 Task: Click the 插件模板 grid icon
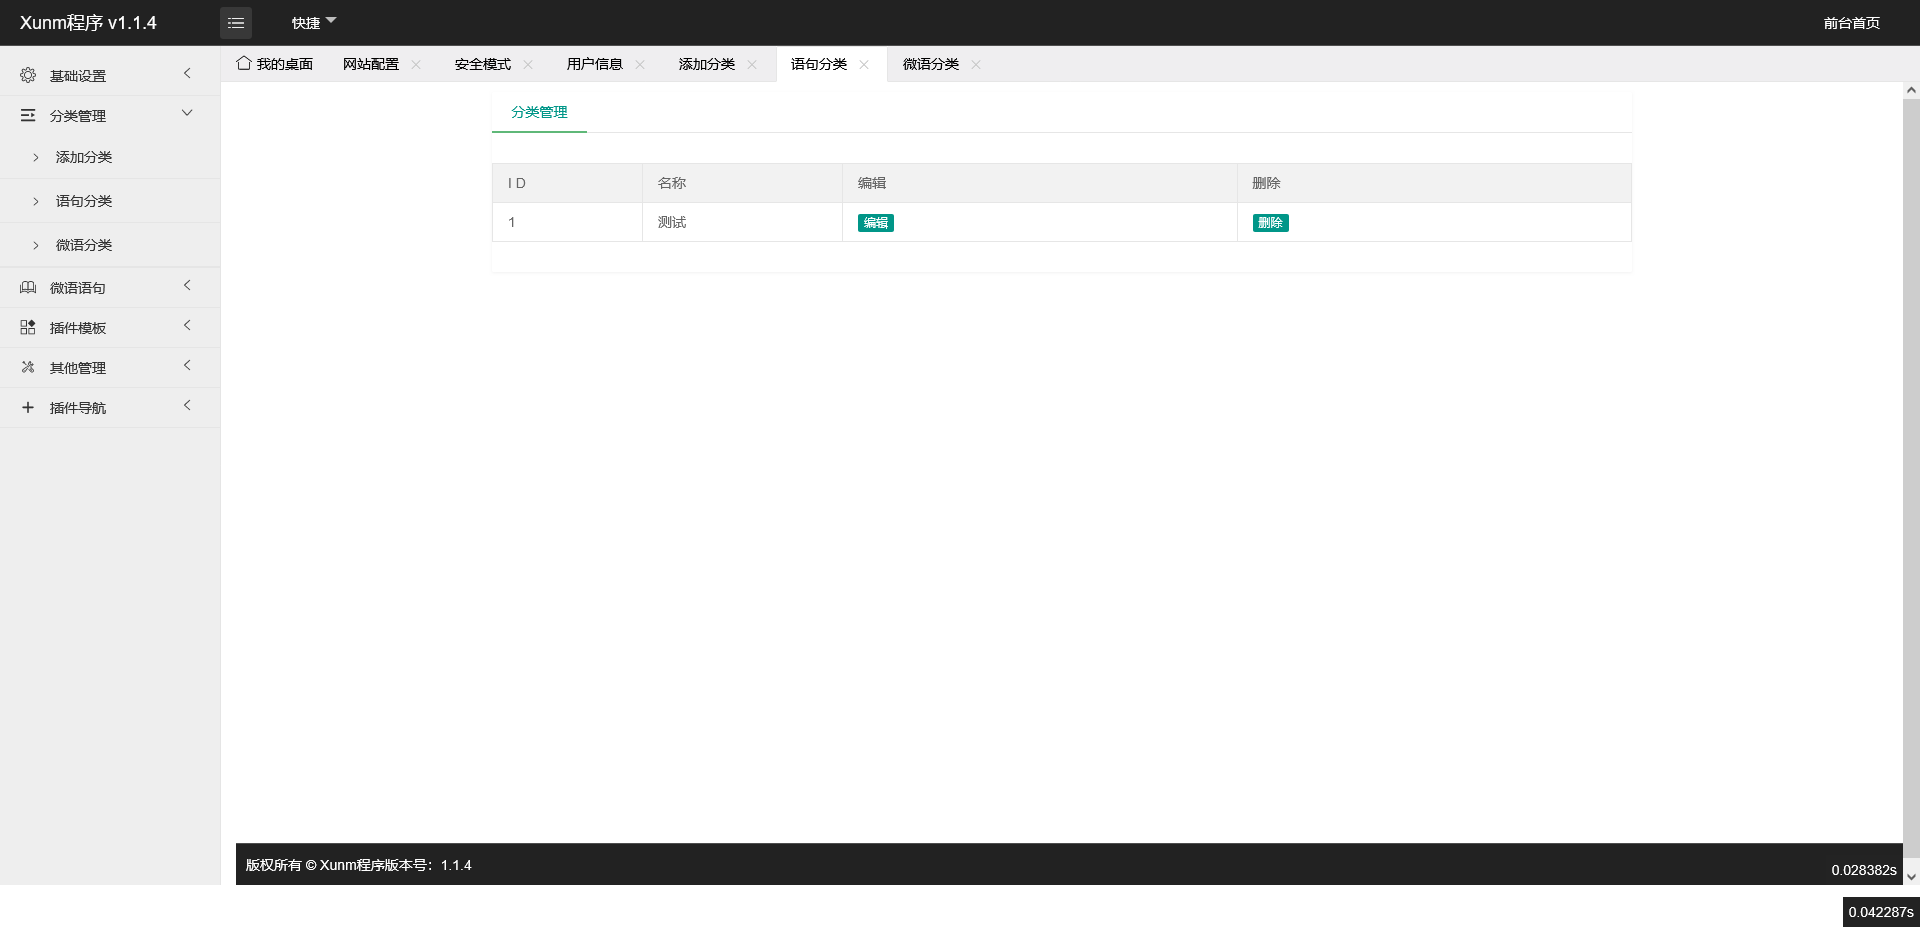pyautogui.click(x=28, y=328)
